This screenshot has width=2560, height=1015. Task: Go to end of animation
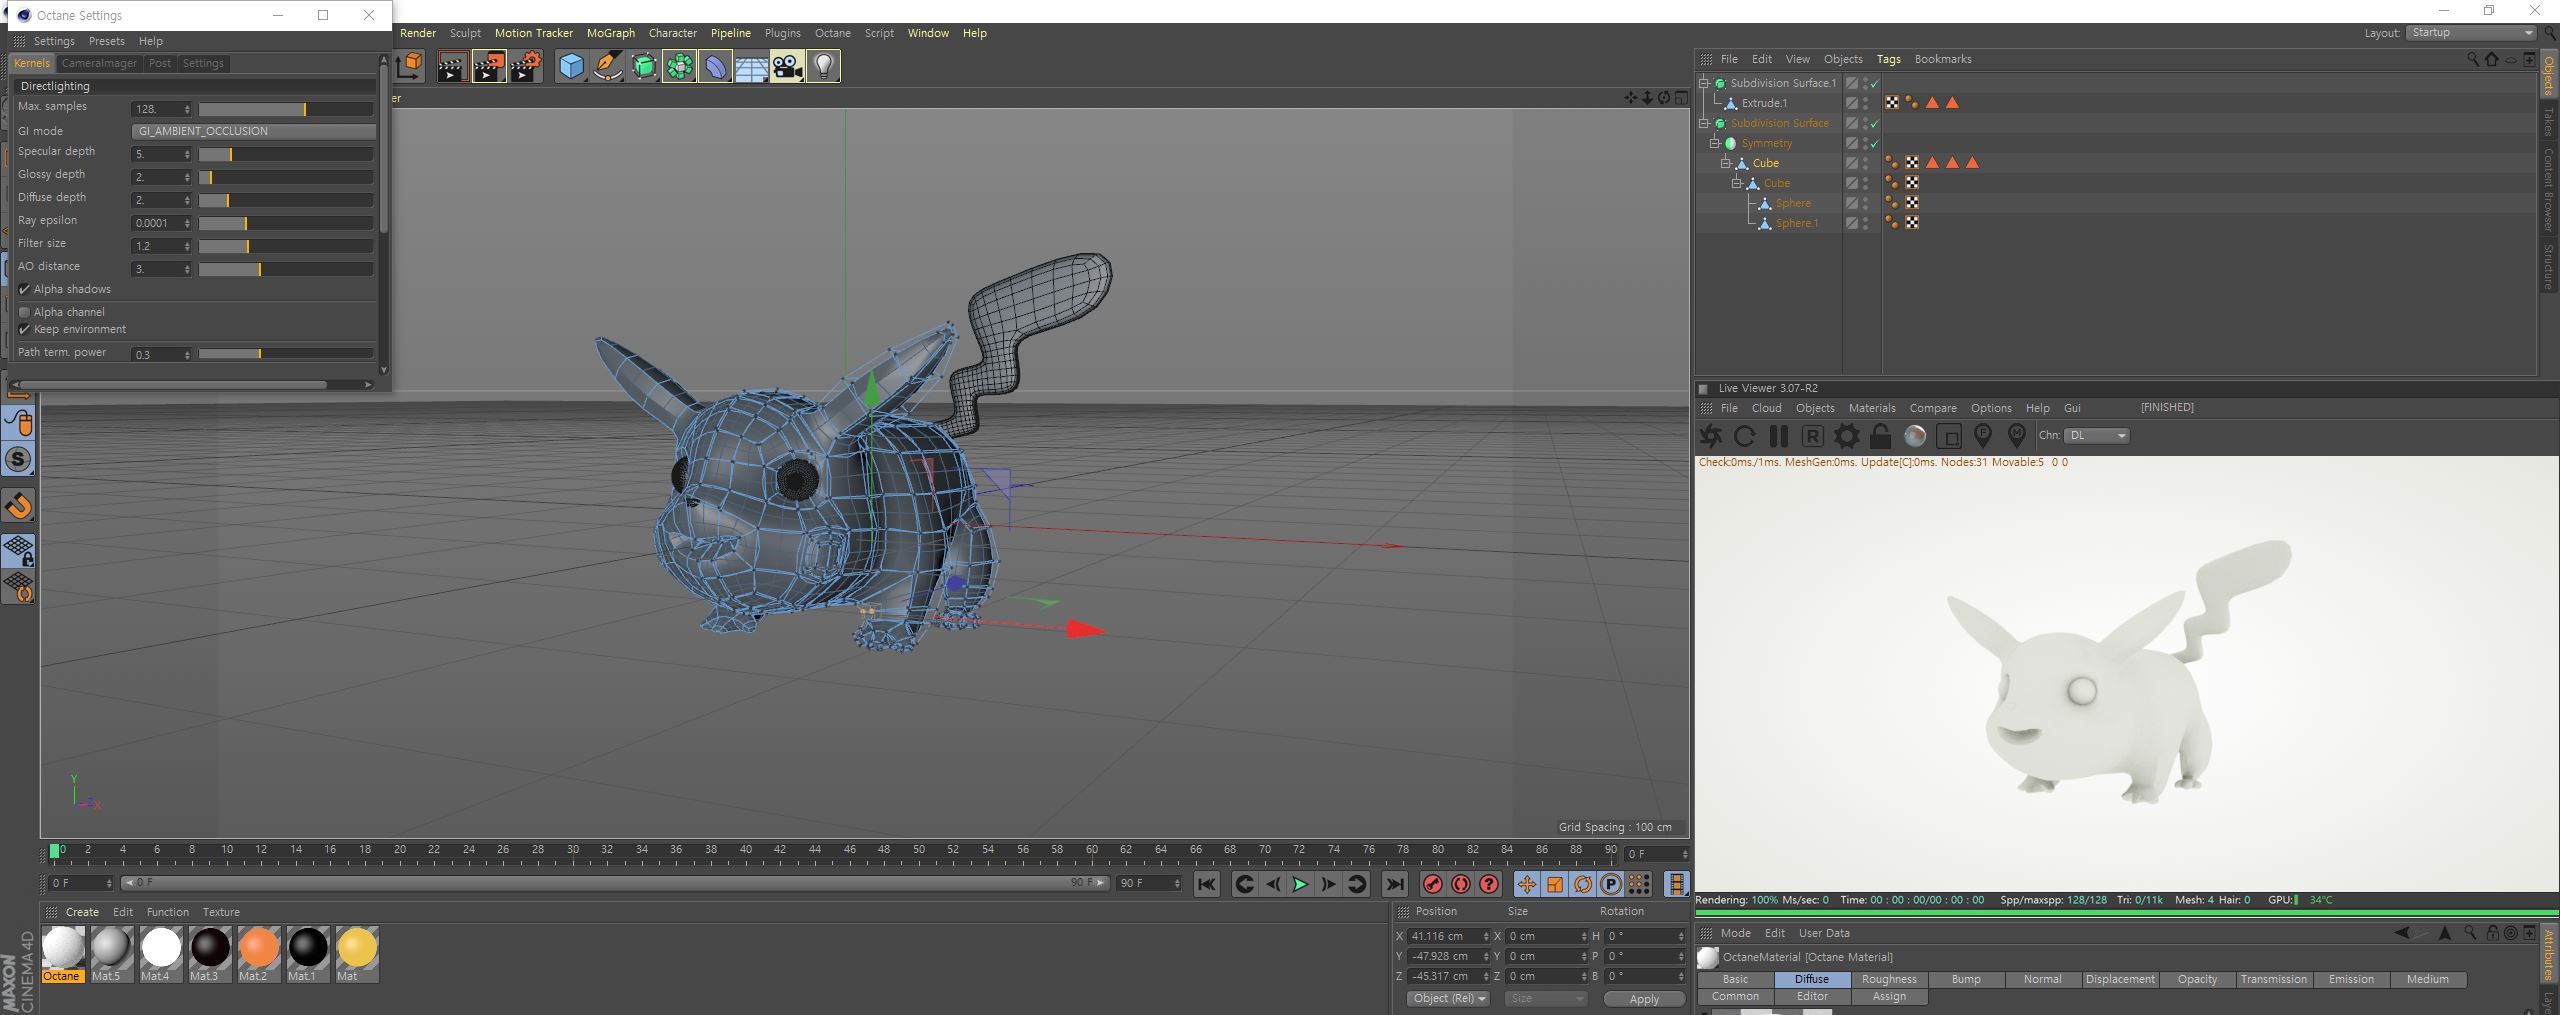[x=1394, y=884]
